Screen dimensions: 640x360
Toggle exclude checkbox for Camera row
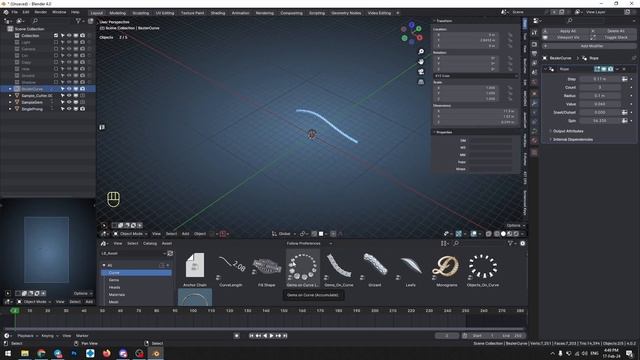(x=56, y=49)
